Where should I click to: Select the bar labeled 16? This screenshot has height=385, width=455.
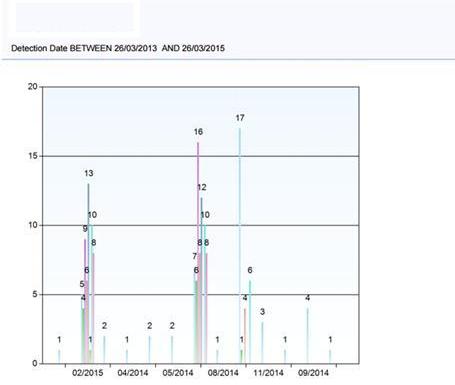click(x=198, y=253)
